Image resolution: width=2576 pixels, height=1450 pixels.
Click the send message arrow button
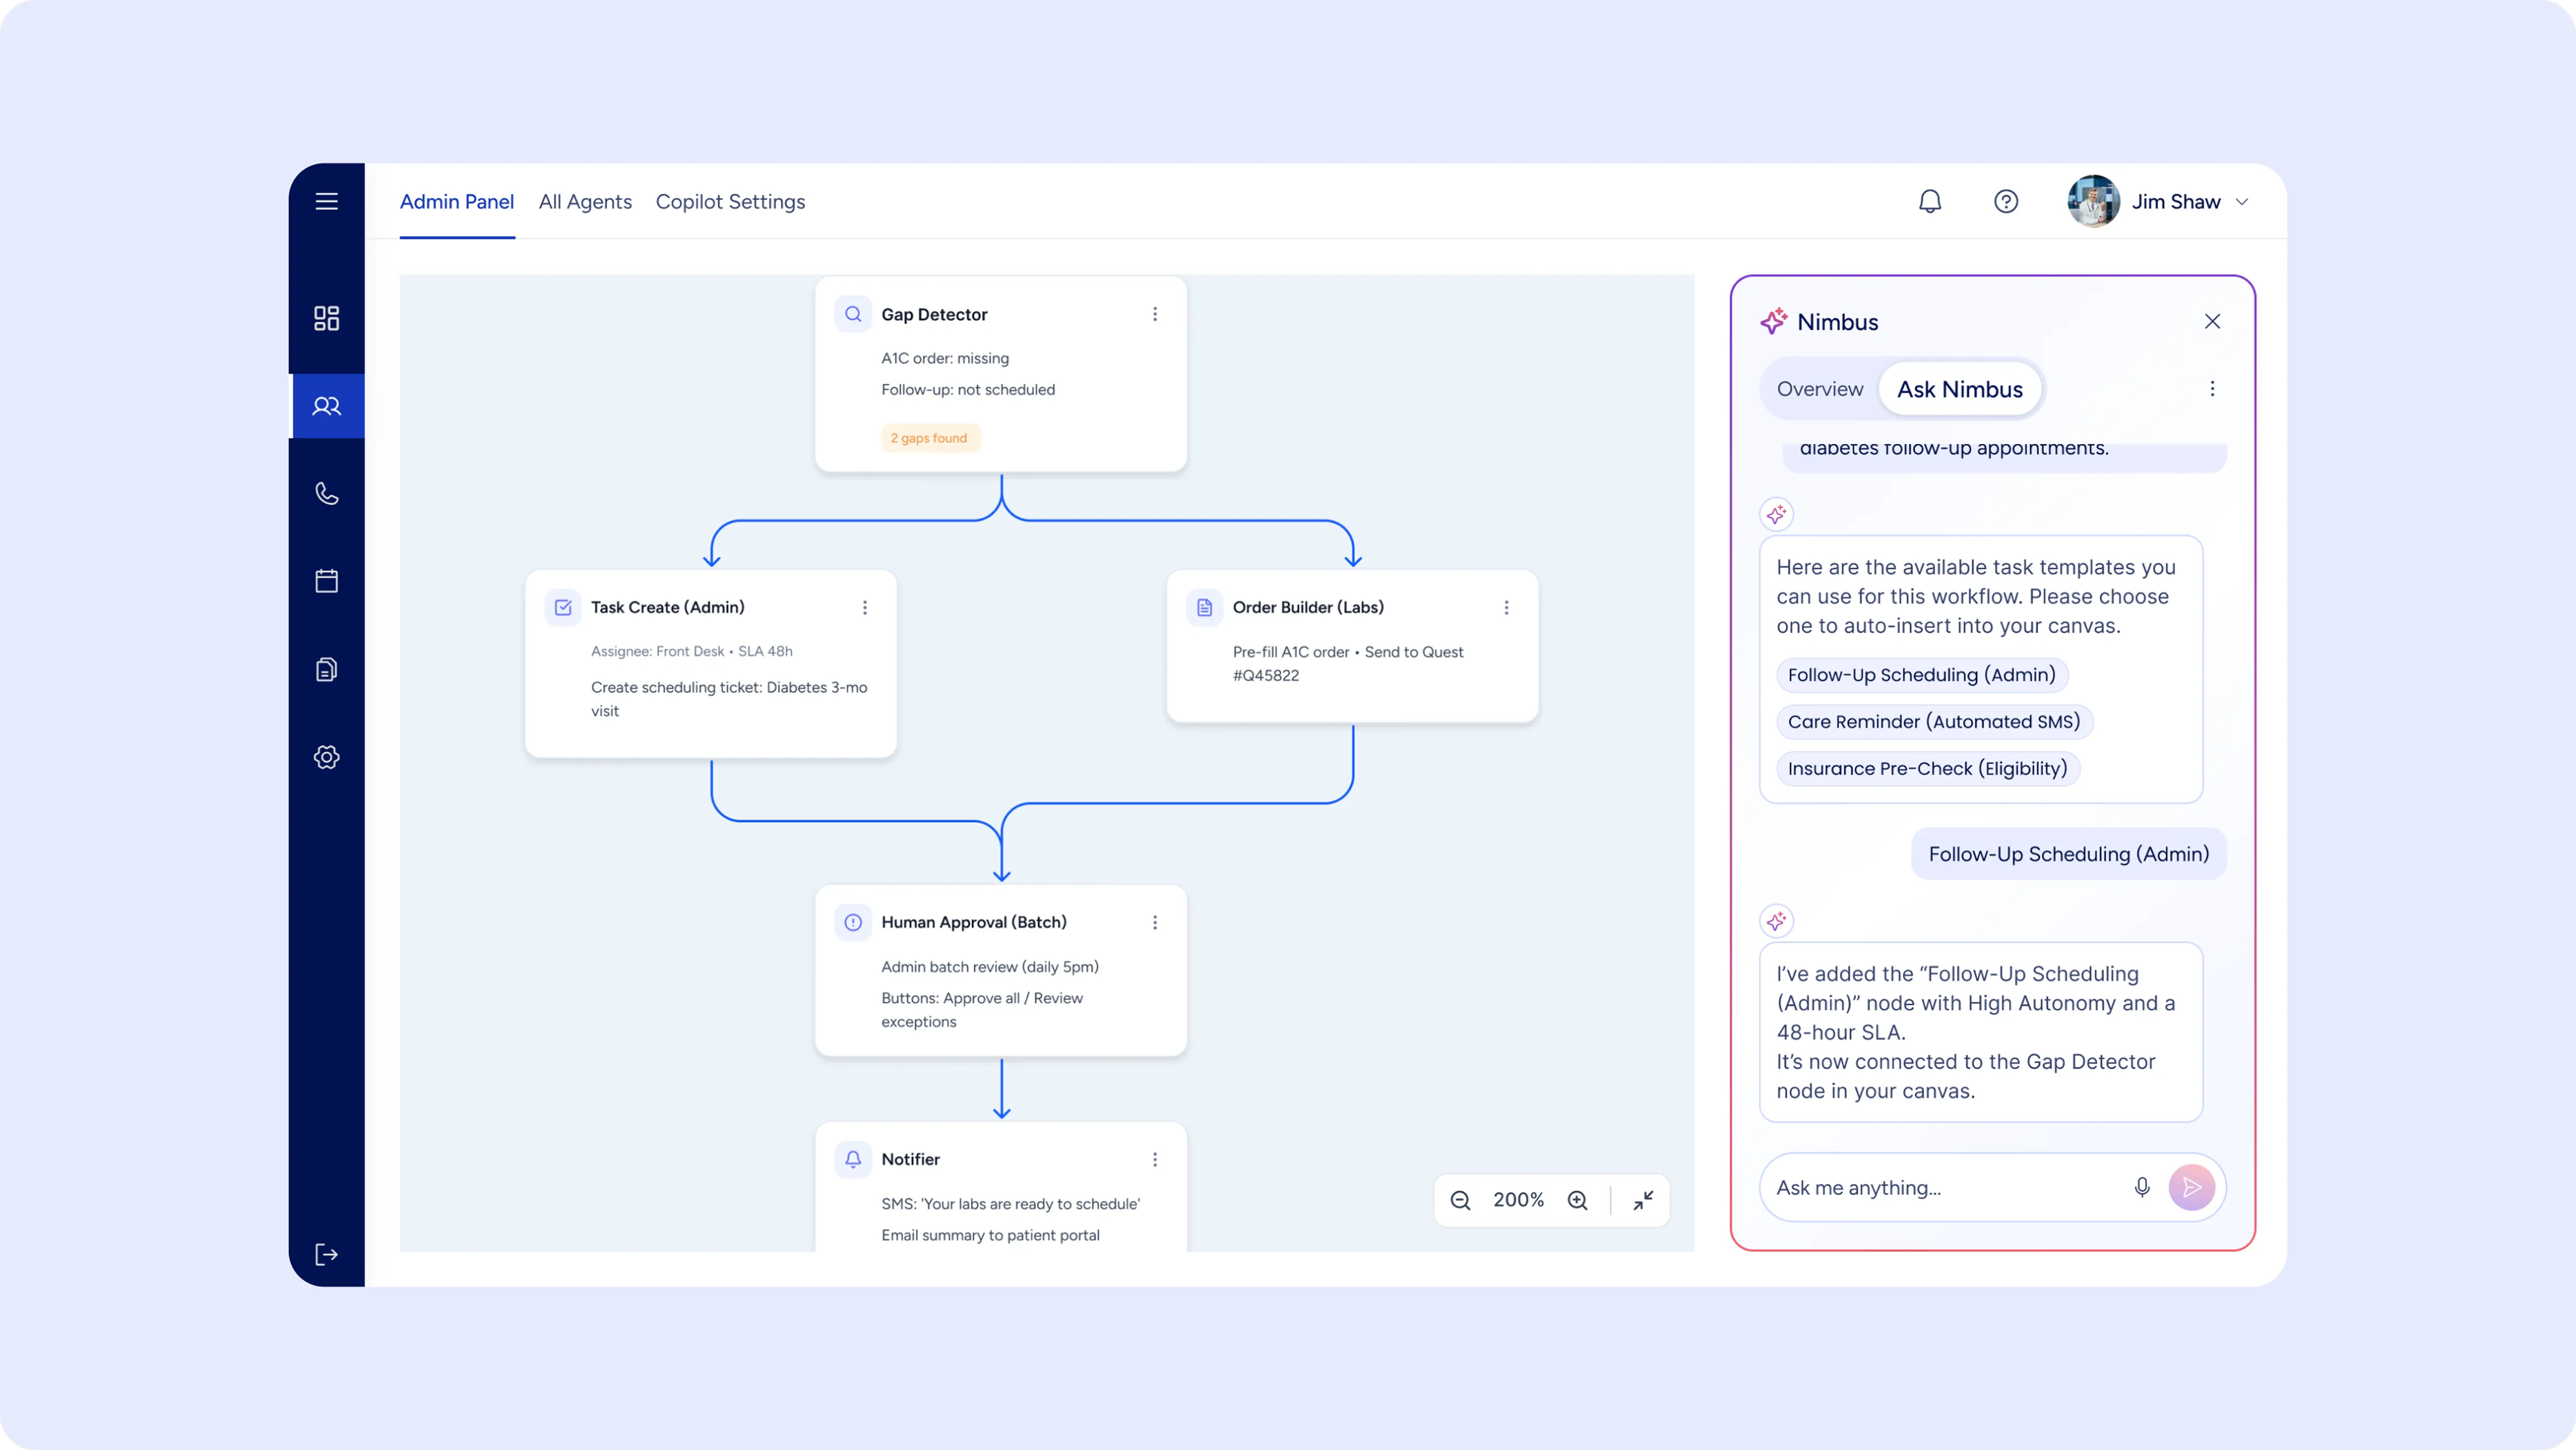pos(2191,1187)
